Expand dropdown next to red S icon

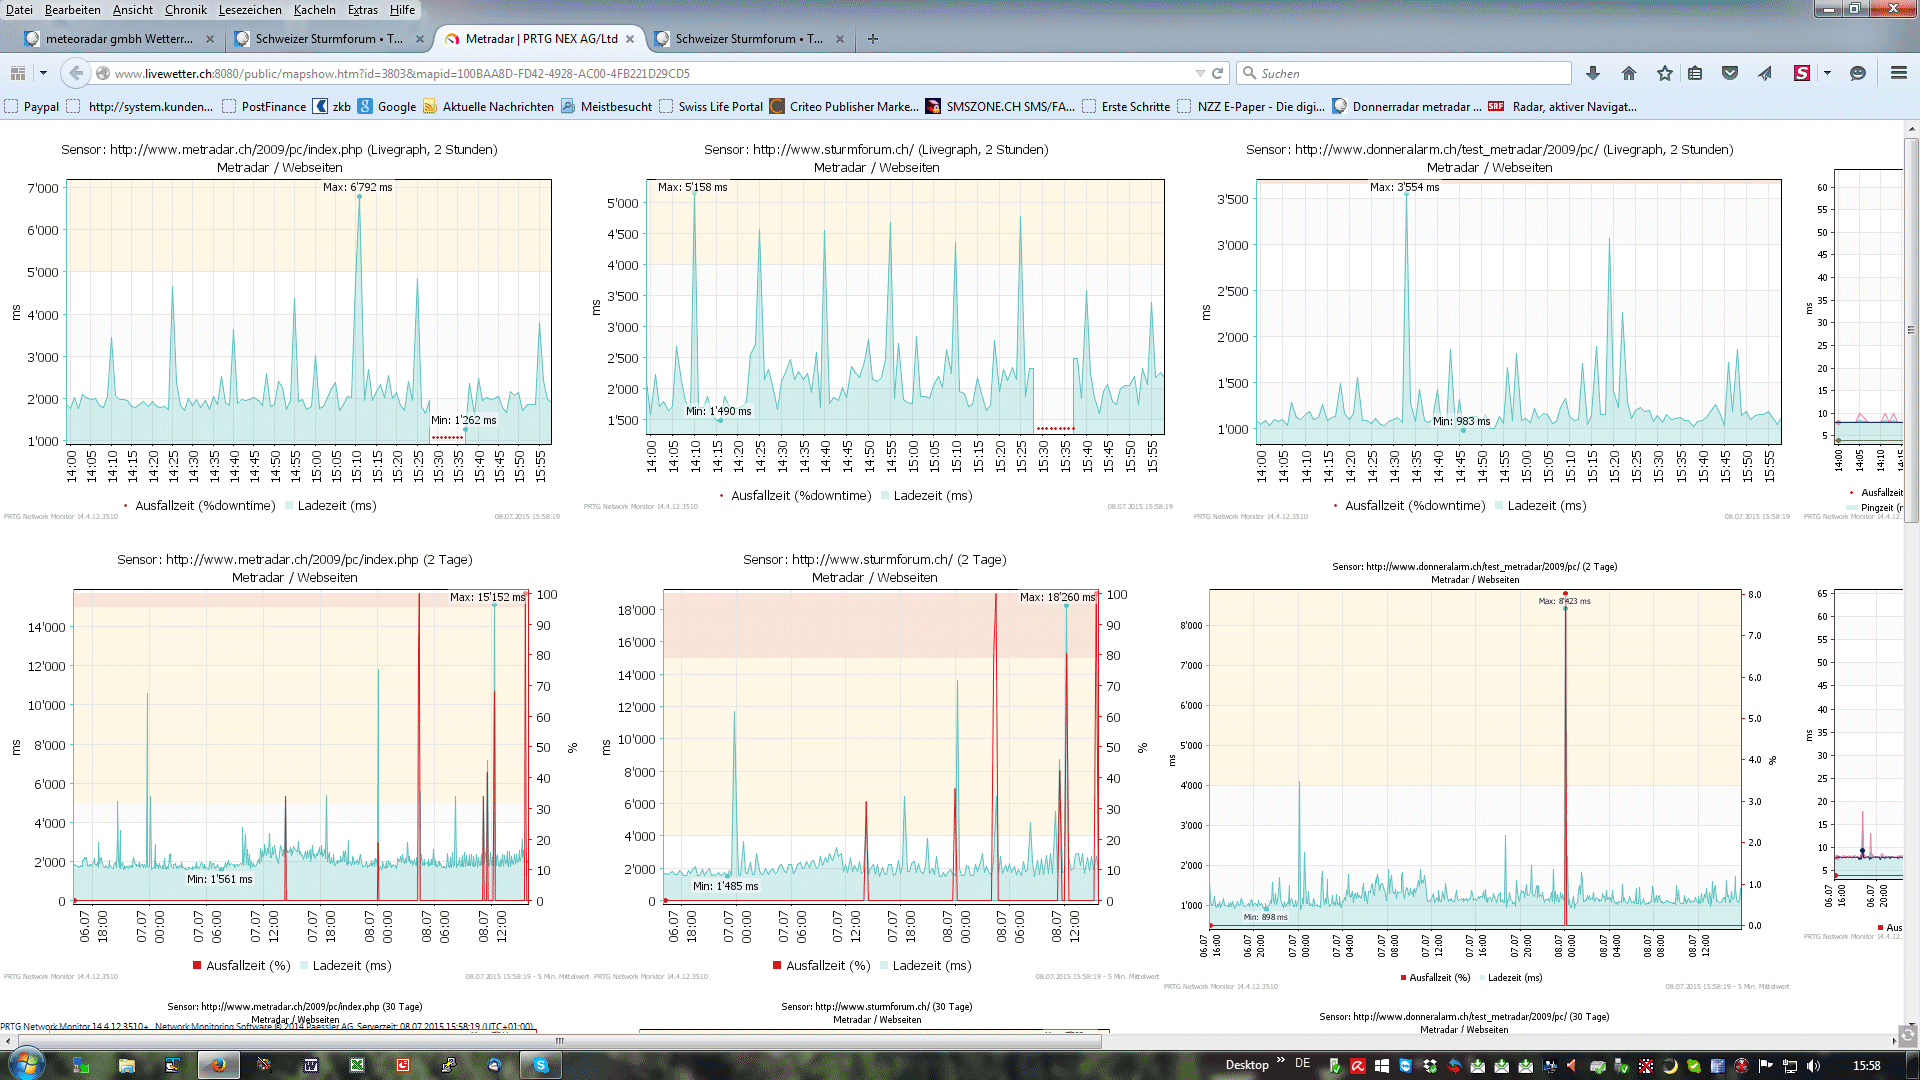coord(1827,73)
